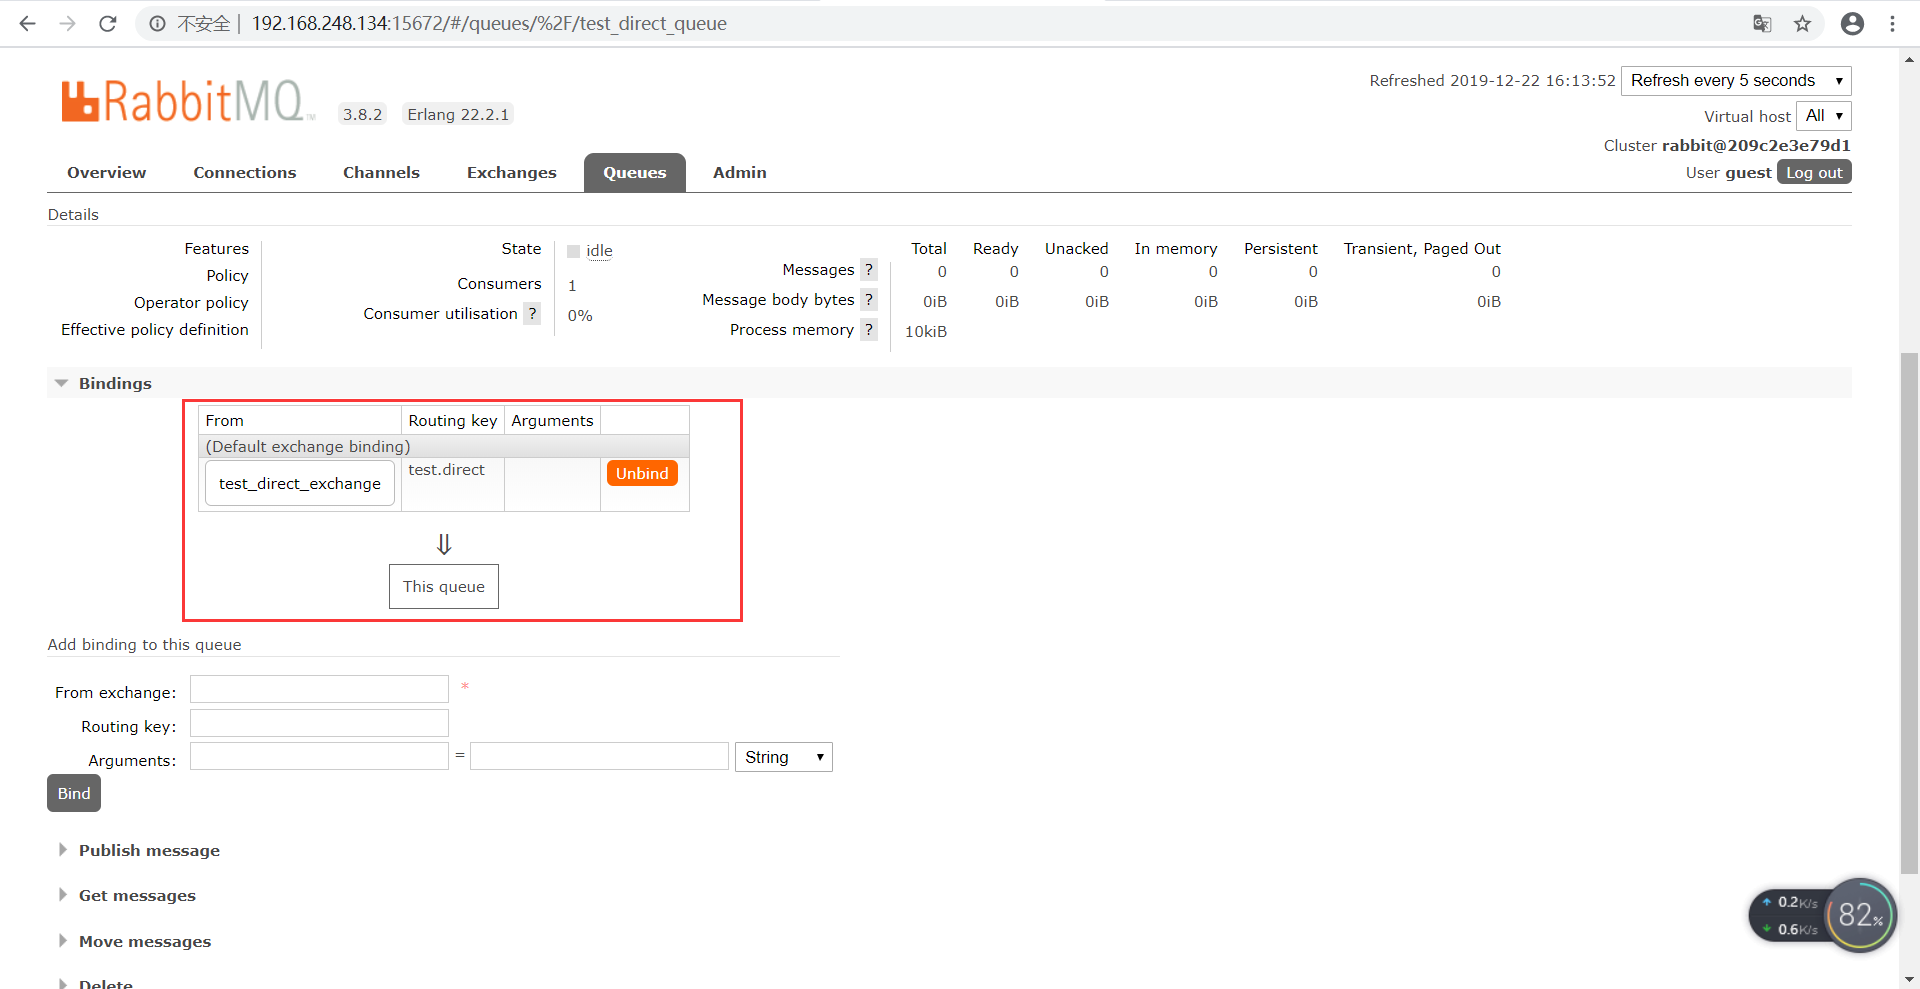
Task: Open the translate page icon
Action: 1762,23
